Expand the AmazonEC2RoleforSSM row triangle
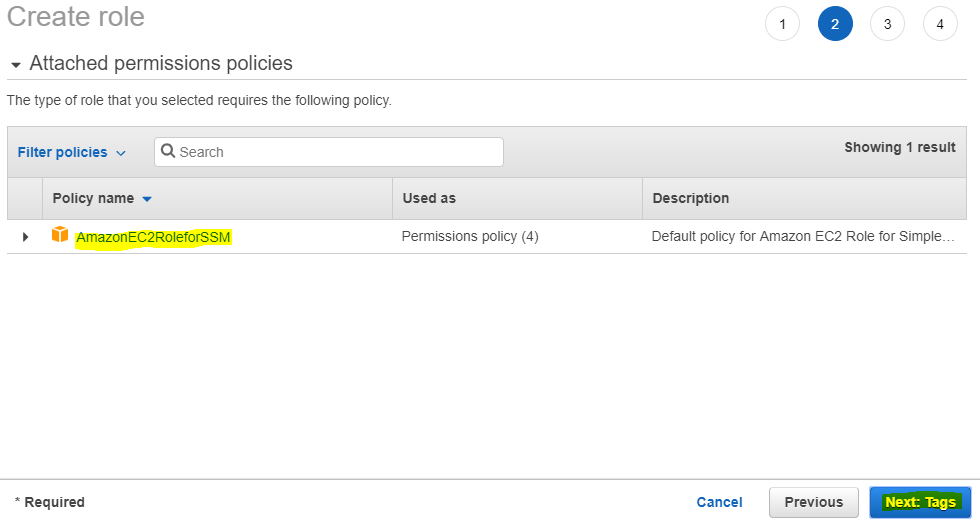Screen dimensions: 980x523 pos(25,237)
